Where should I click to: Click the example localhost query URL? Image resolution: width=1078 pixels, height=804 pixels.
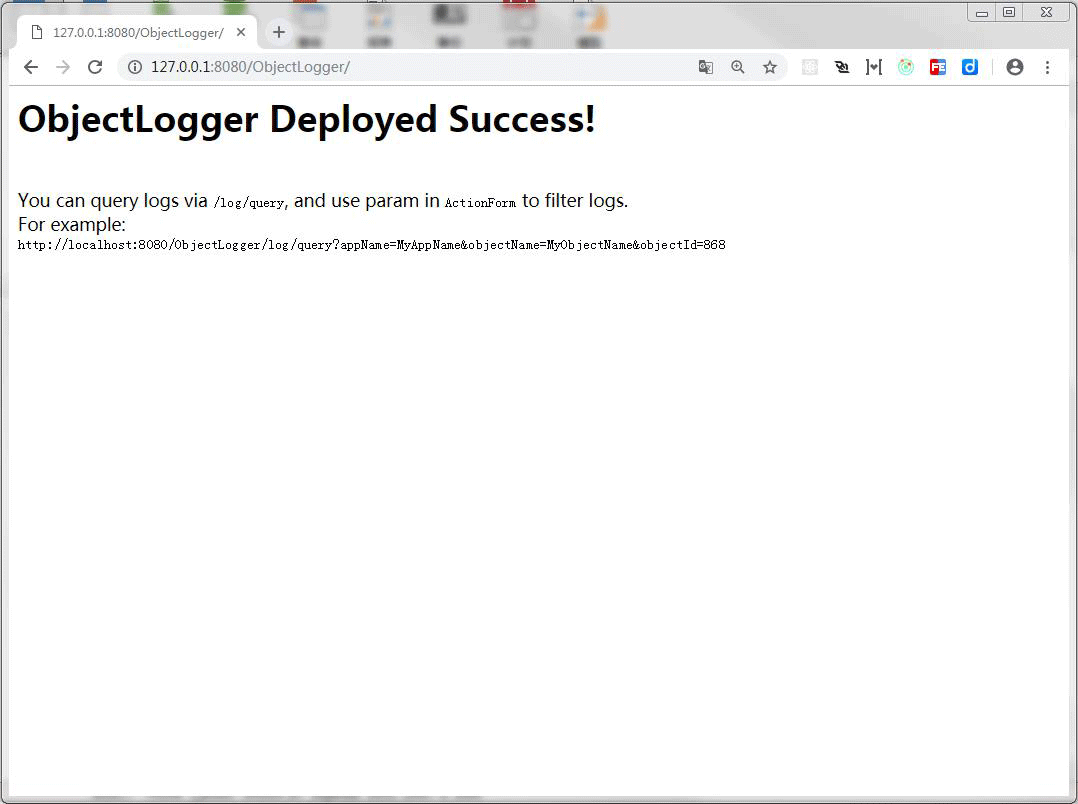[371, 245]
